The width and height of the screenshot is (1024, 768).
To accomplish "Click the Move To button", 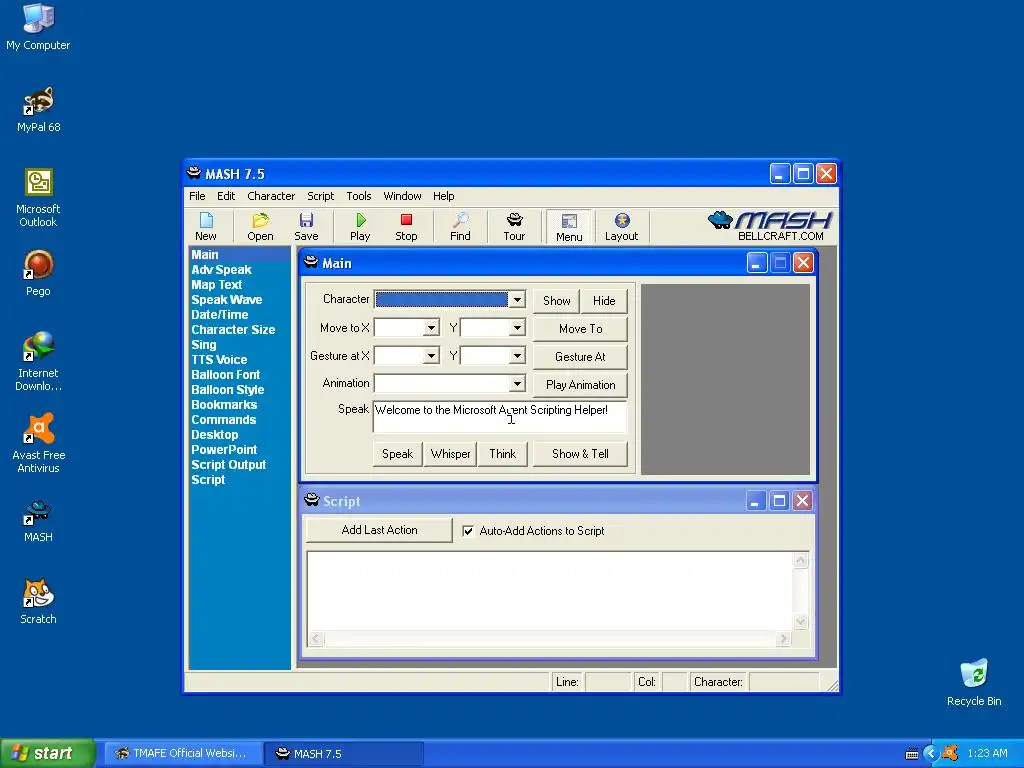I will pos(581,328).
